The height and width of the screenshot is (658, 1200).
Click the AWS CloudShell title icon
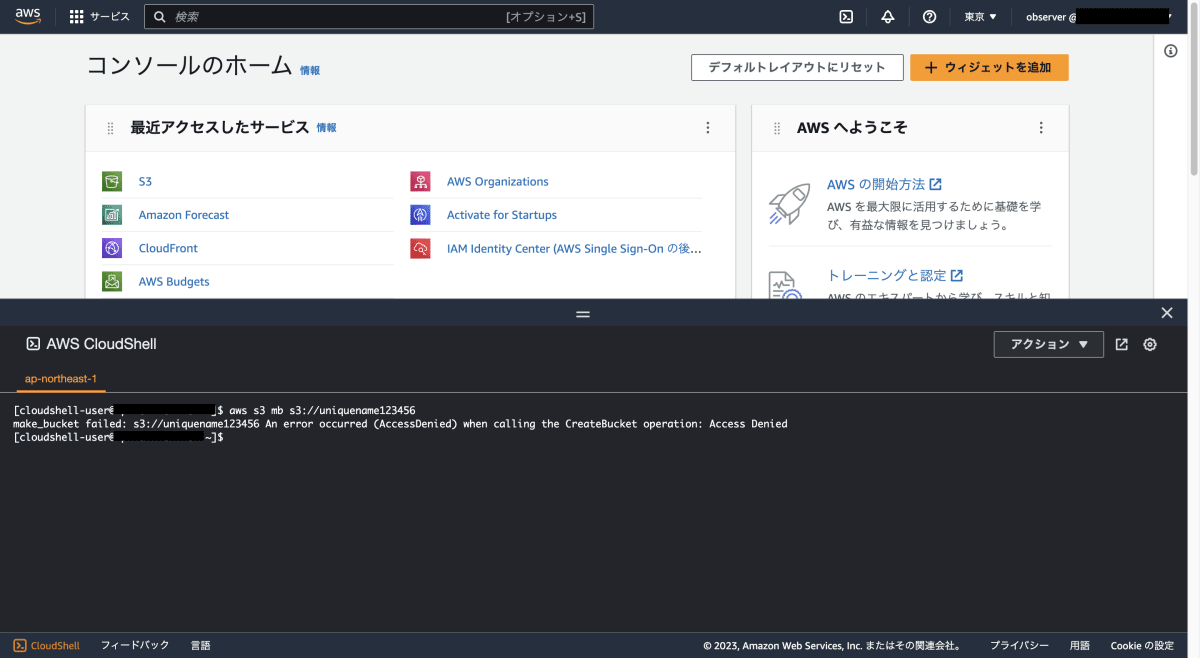(x=33, y=344)
